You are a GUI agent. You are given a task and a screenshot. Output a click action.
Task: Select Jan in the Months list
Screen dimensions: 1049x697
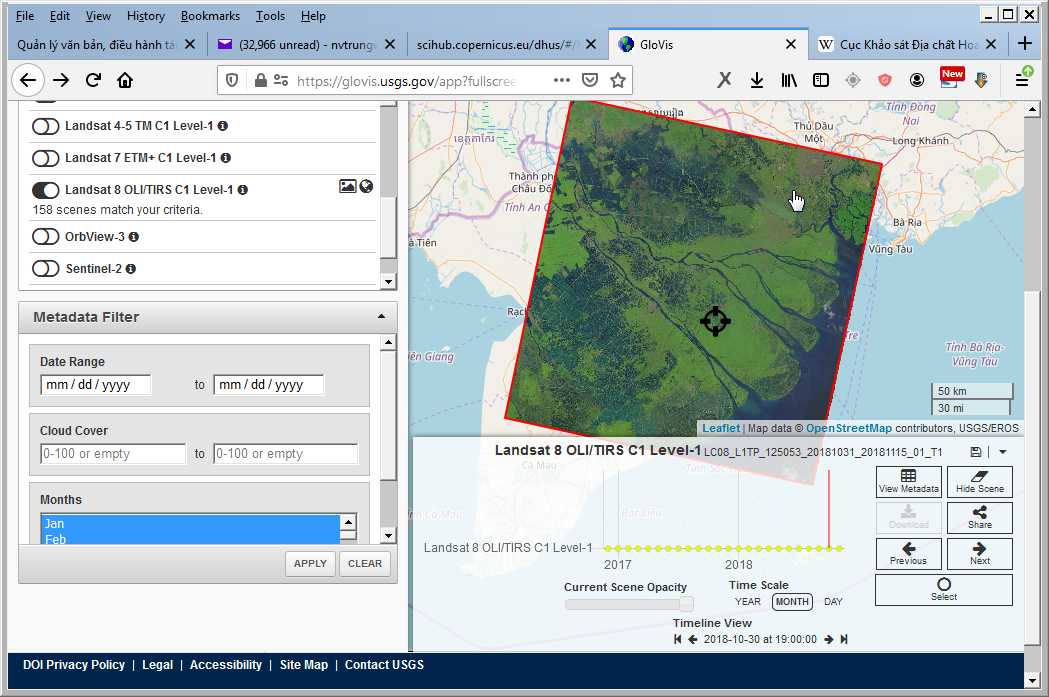coord(191,523)
